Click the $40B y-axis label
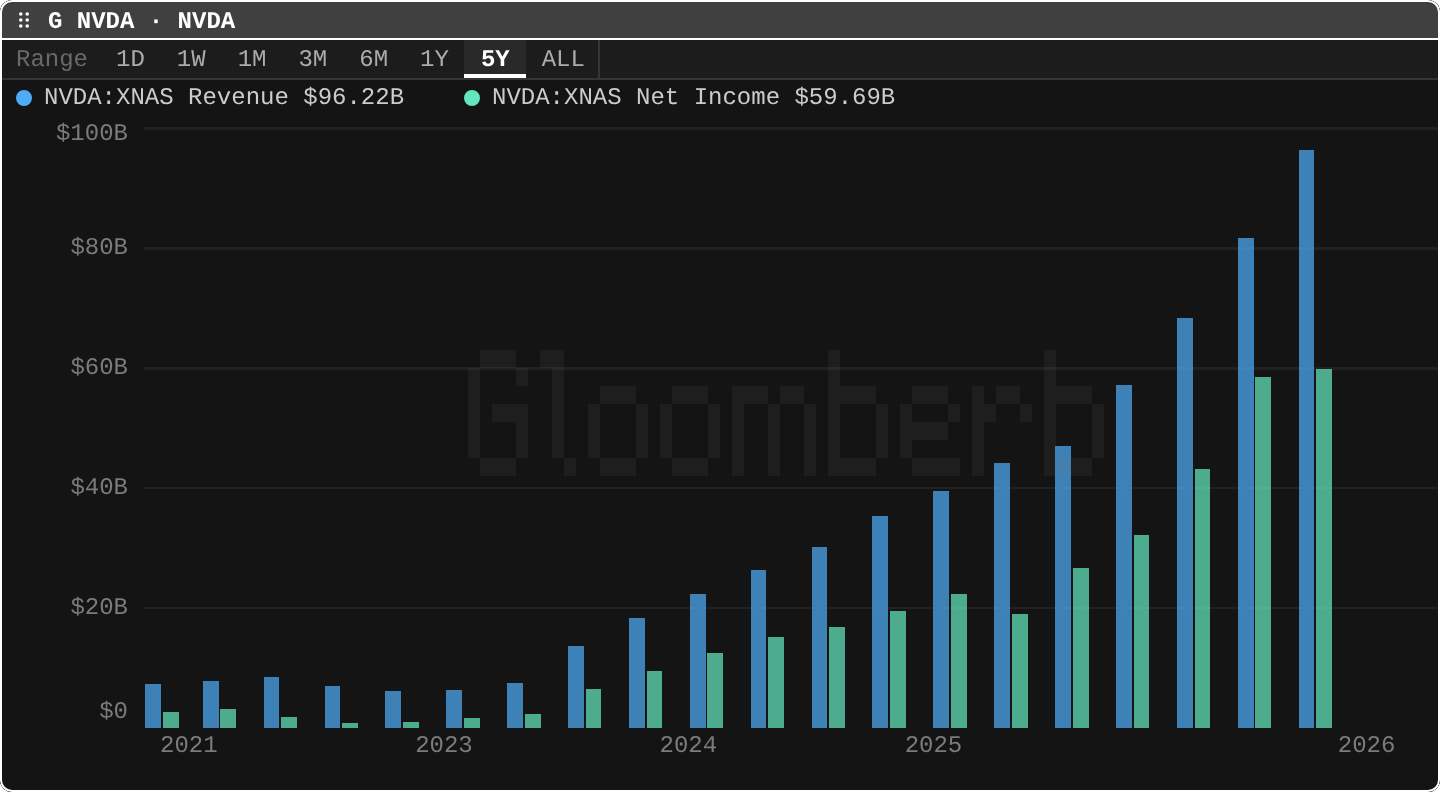Screen dimensions: 1440x792 (98, 487)
